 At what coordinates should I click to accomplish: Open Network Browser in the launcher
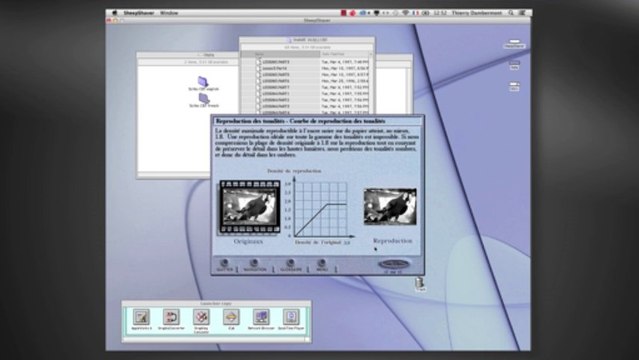click(x=261, y=317)
